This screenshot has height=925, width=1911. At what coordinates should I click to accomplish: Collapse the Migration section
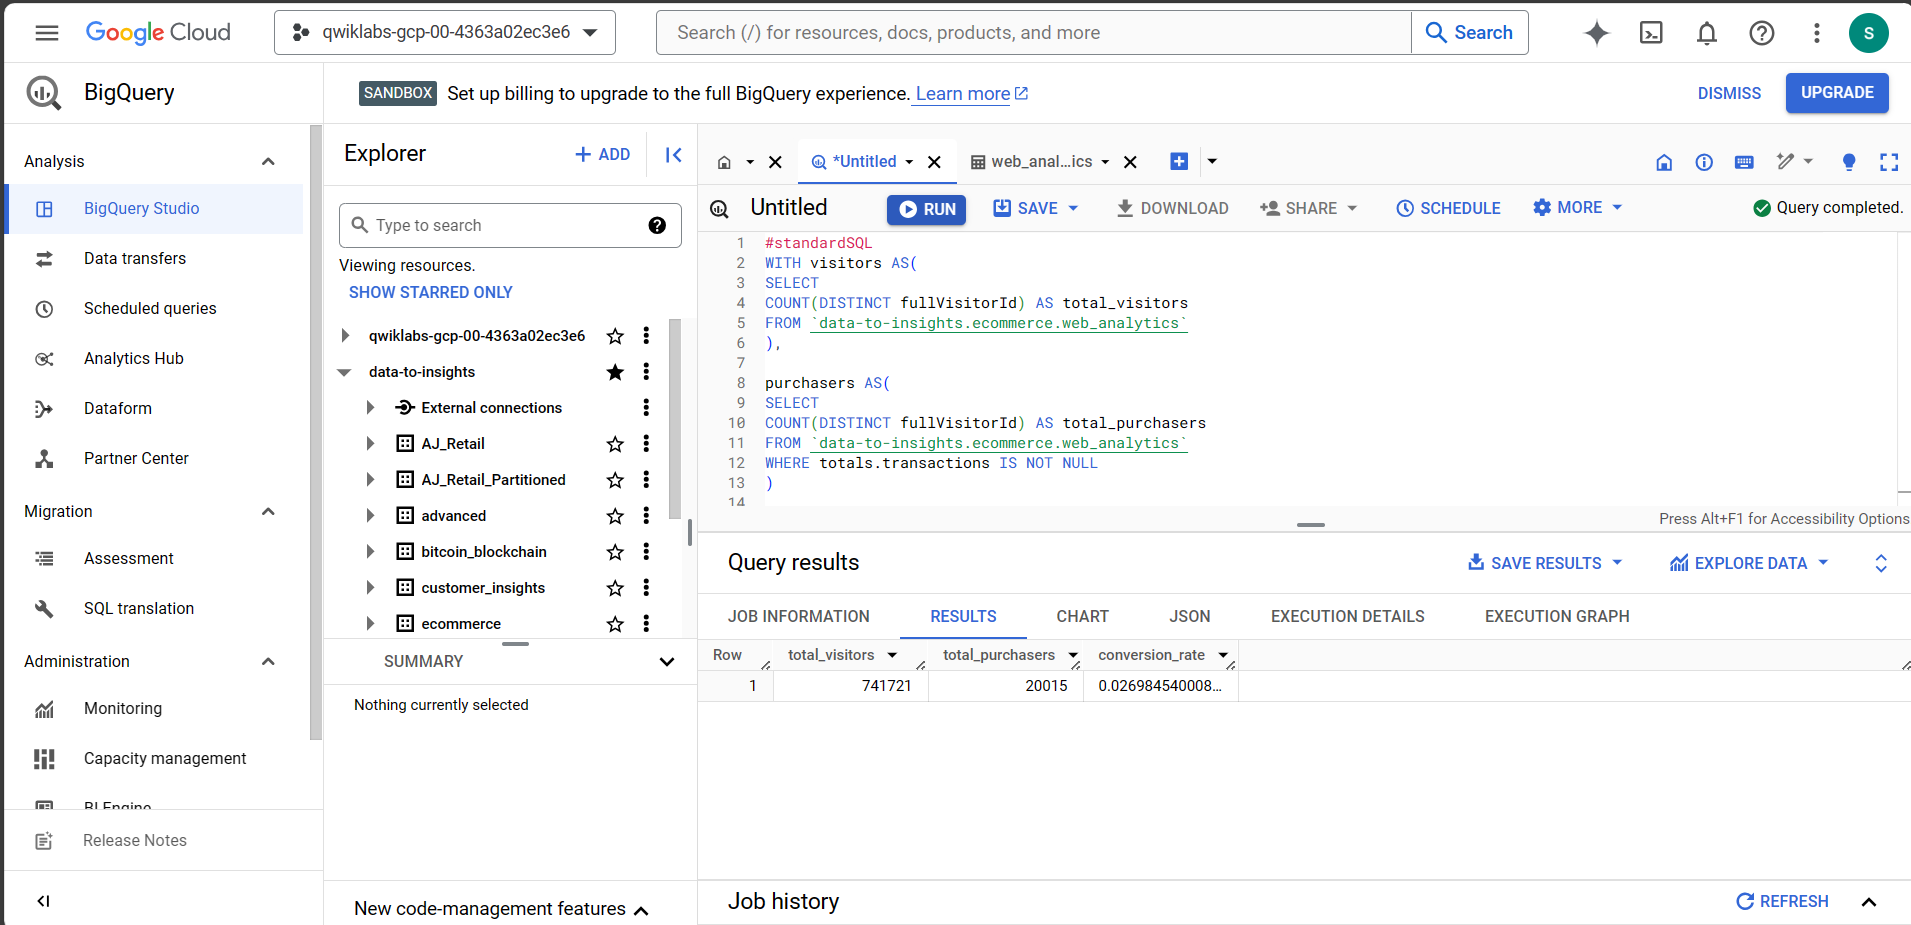pos(268,512)
